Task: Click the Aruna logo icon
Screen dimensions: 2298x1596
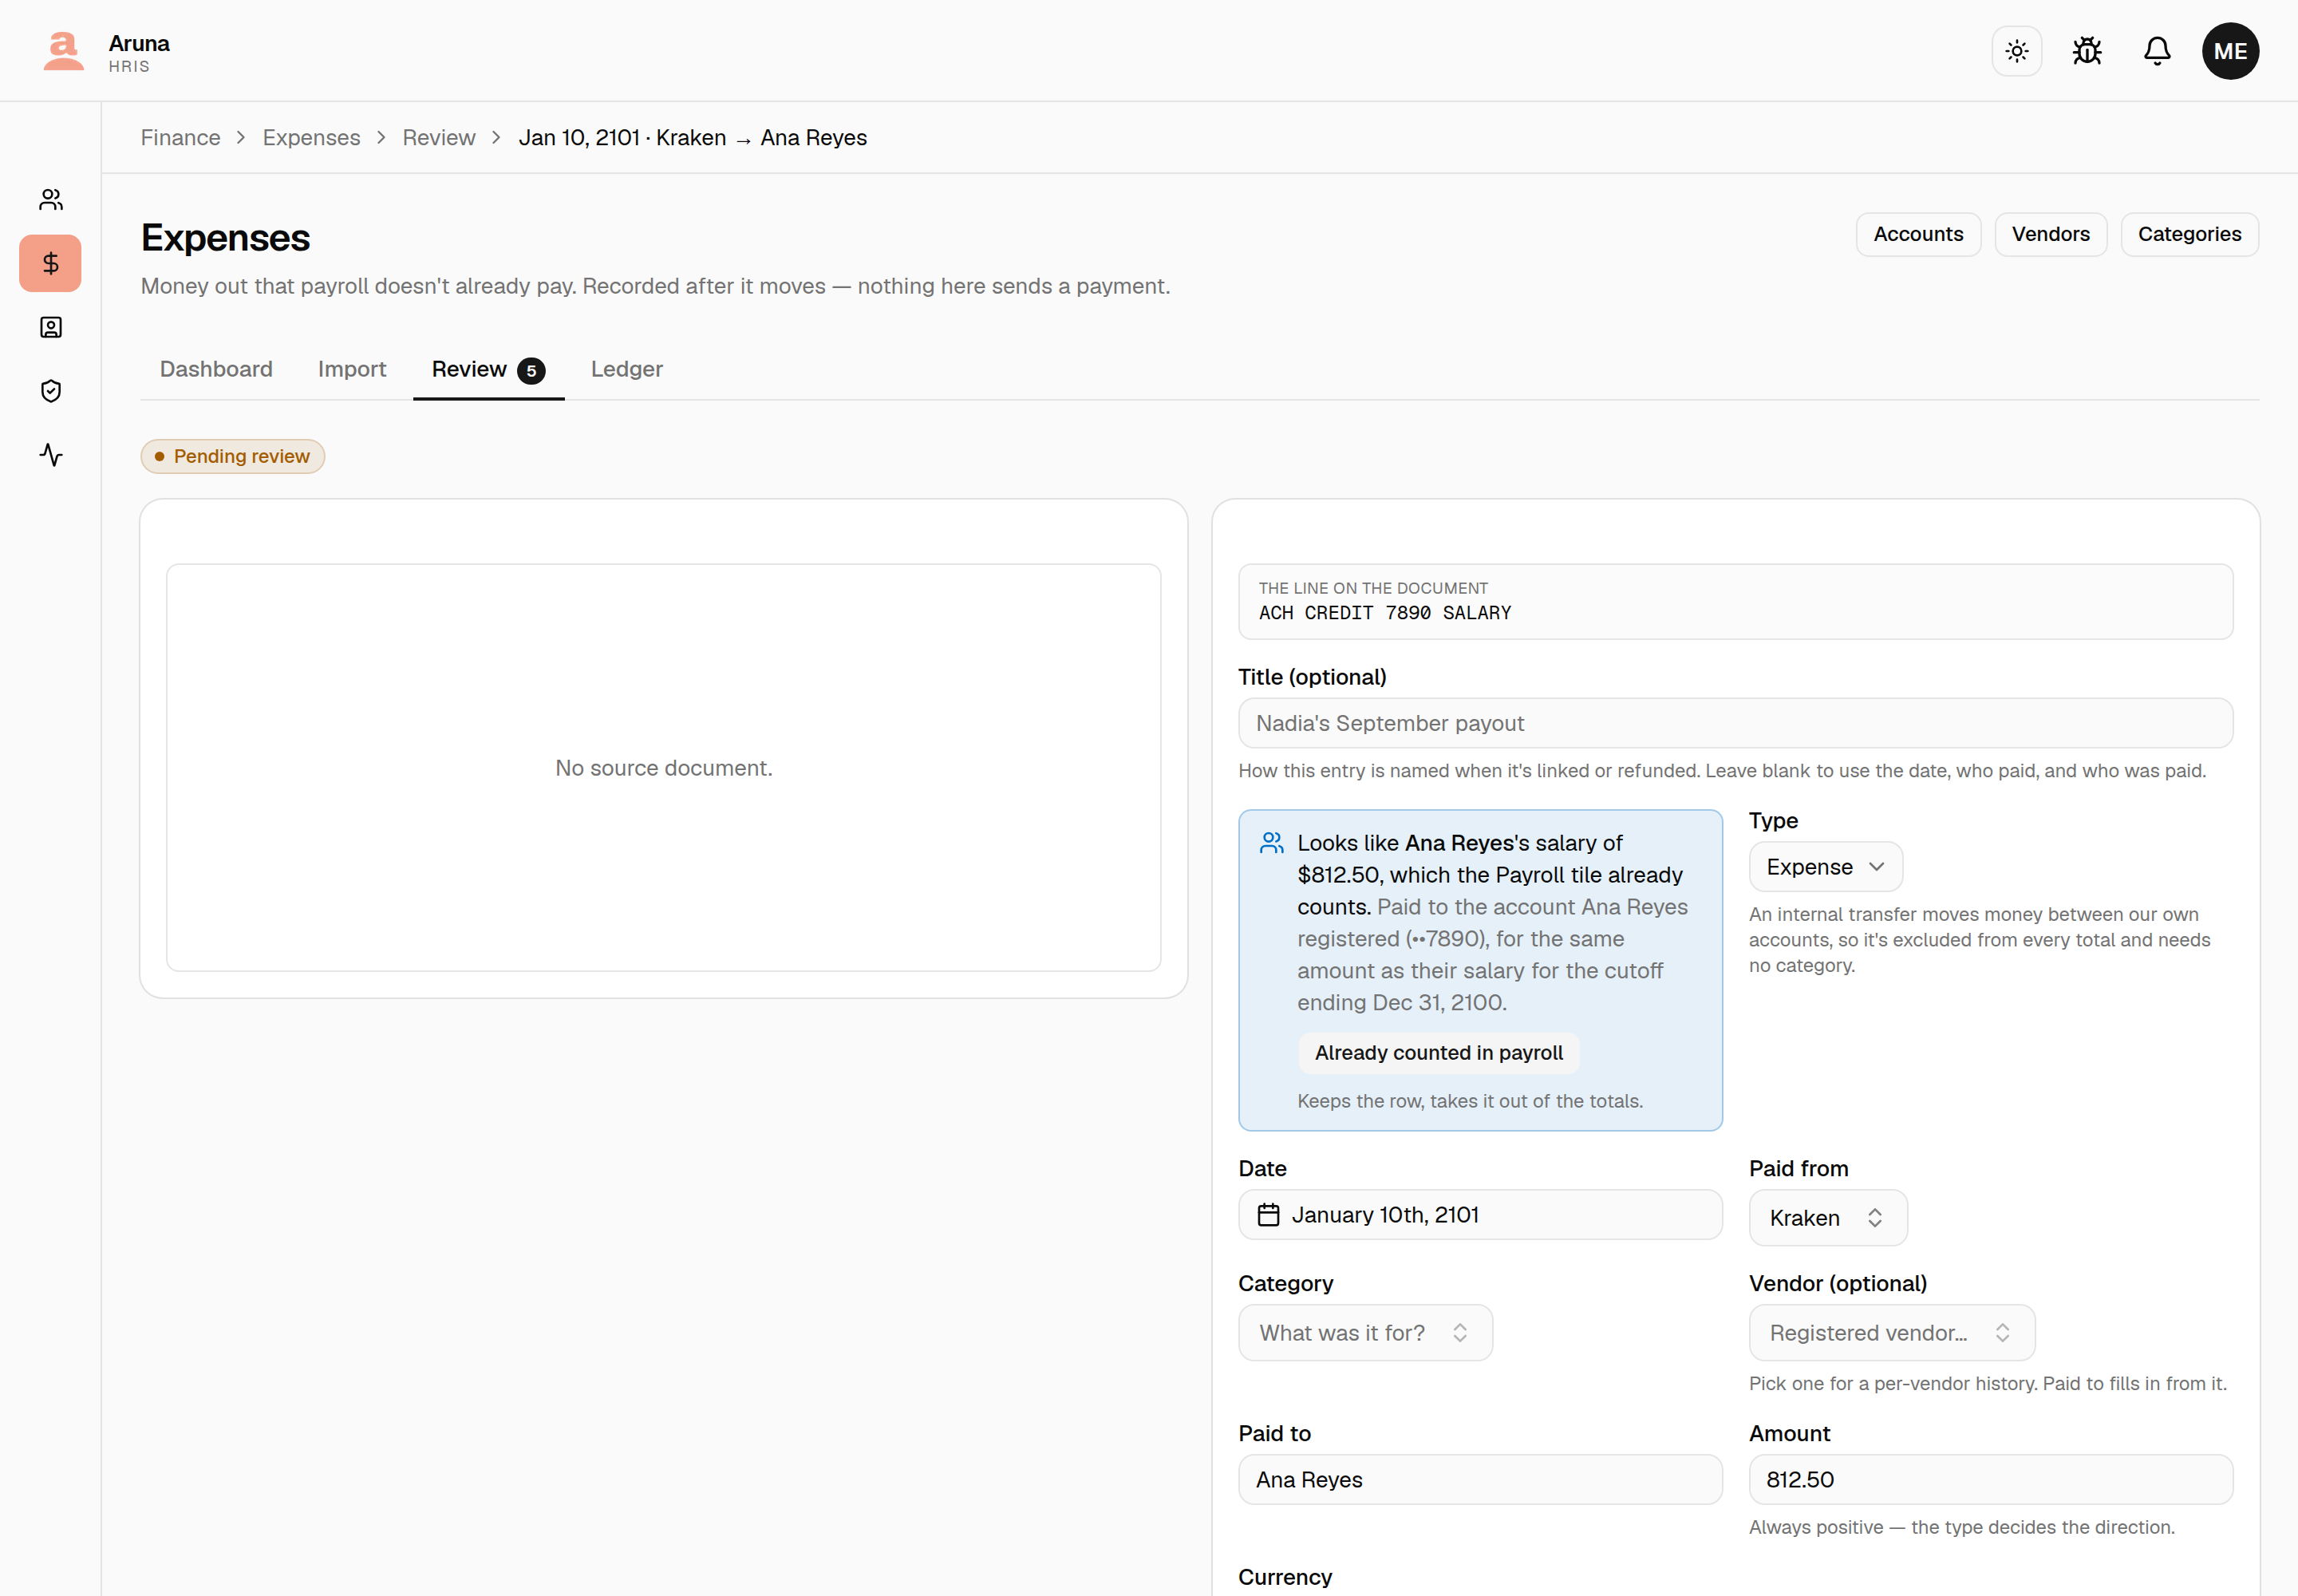Action: (x=63, y=51)
